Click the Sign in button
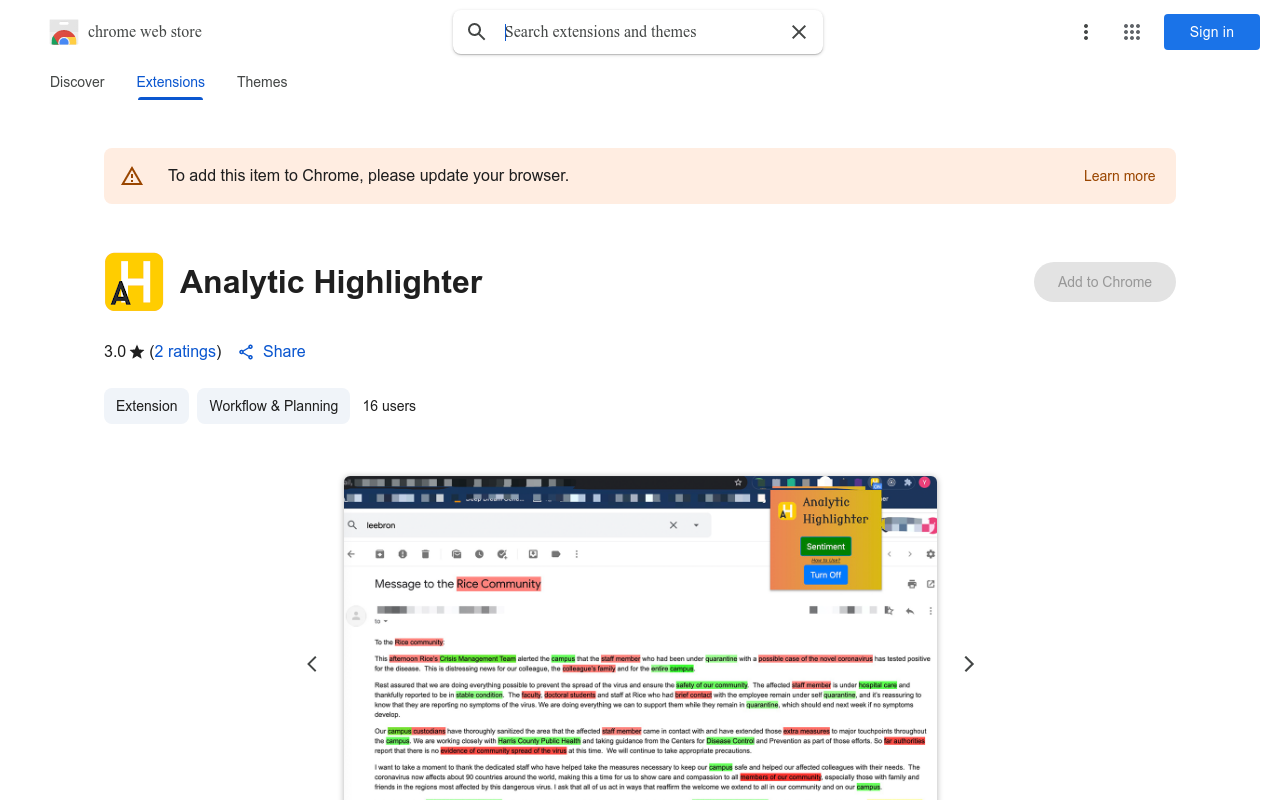 (x=1212, y=32)
